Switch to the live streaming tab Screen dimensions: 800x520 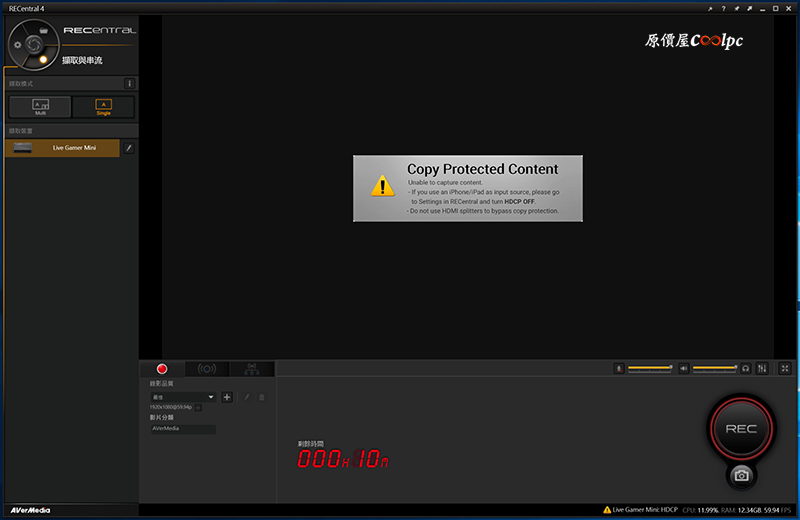[x=207, y=368]
